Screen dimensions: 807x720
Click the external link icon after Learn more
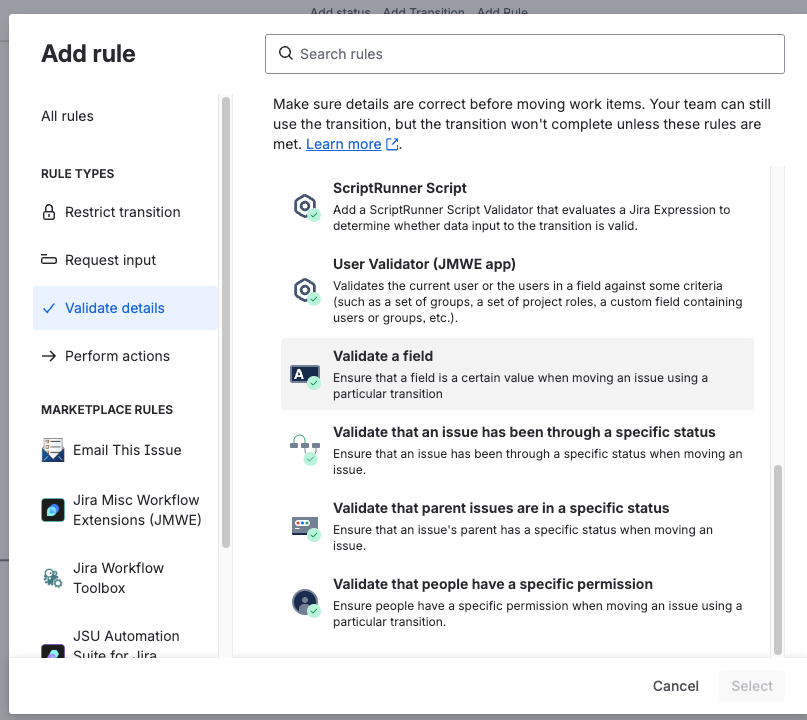[392, 144]
